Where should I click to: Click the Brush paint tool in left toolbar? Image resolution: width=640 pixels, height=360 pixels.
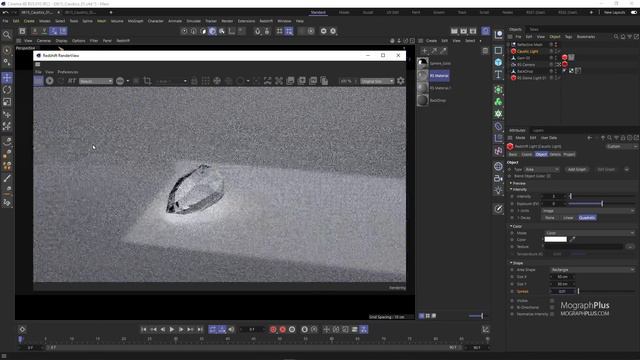coord(7,178)
